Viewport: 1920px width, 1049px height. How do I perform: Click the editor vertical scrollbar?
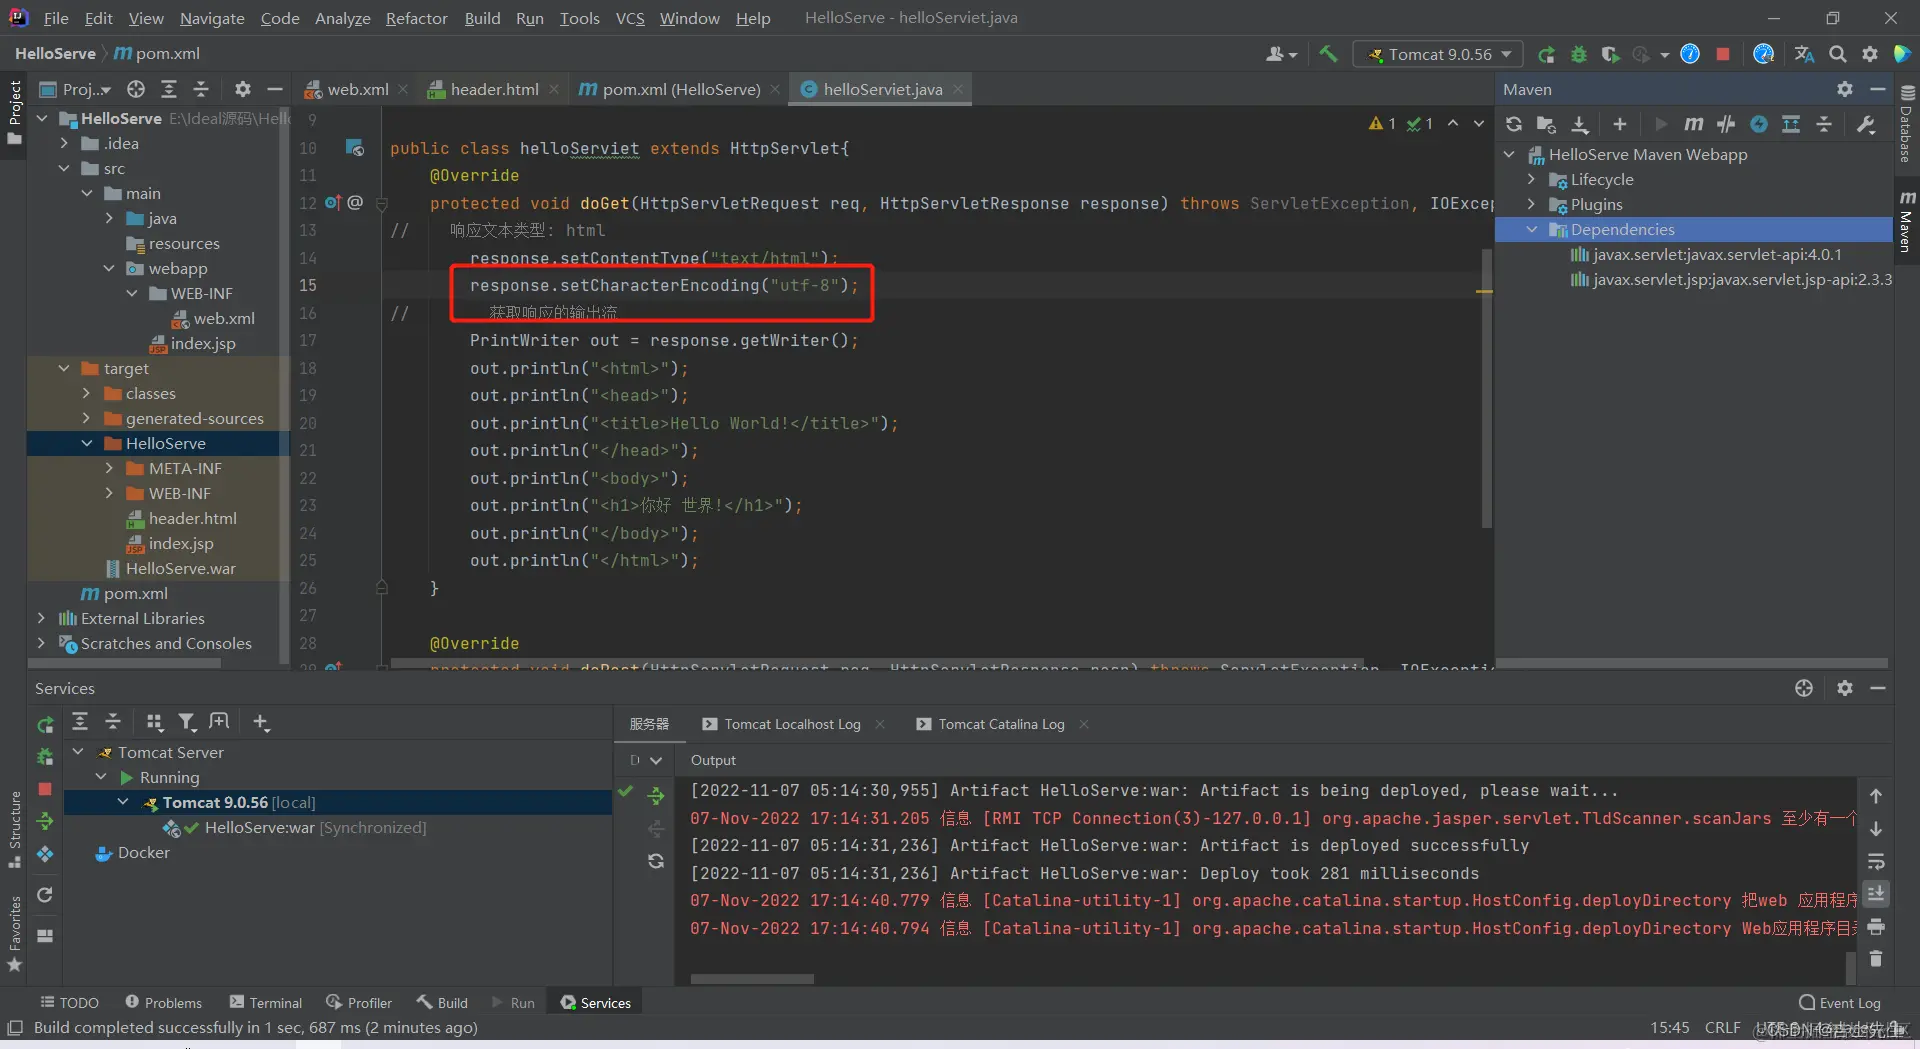coord(1486,390)
